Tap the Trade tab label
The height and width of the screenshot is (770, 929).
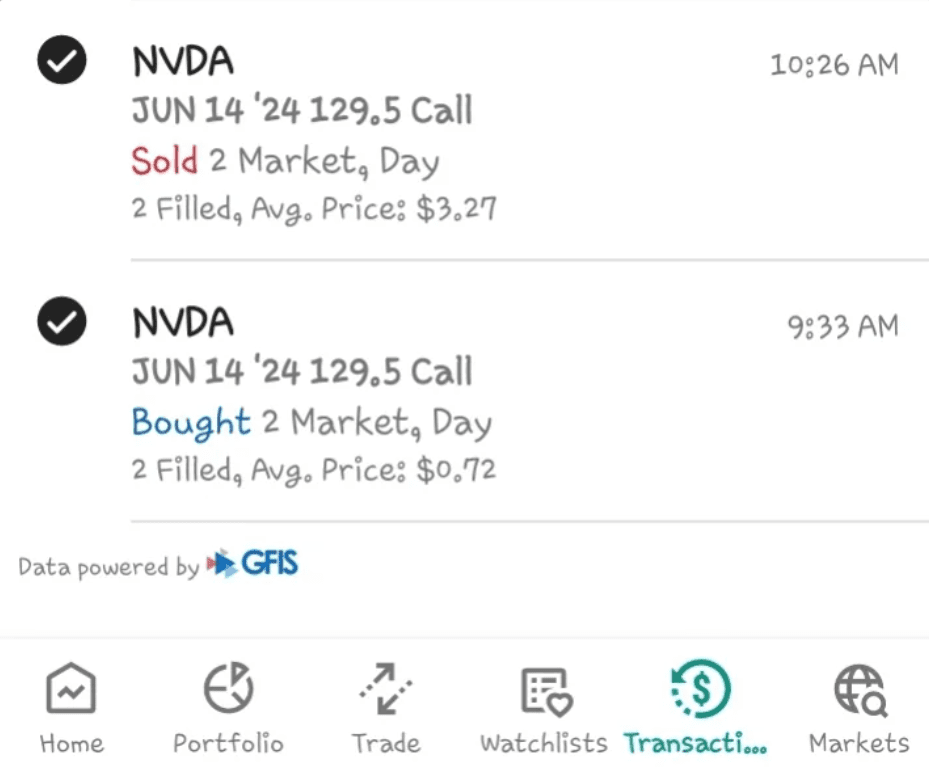[386, 743]
